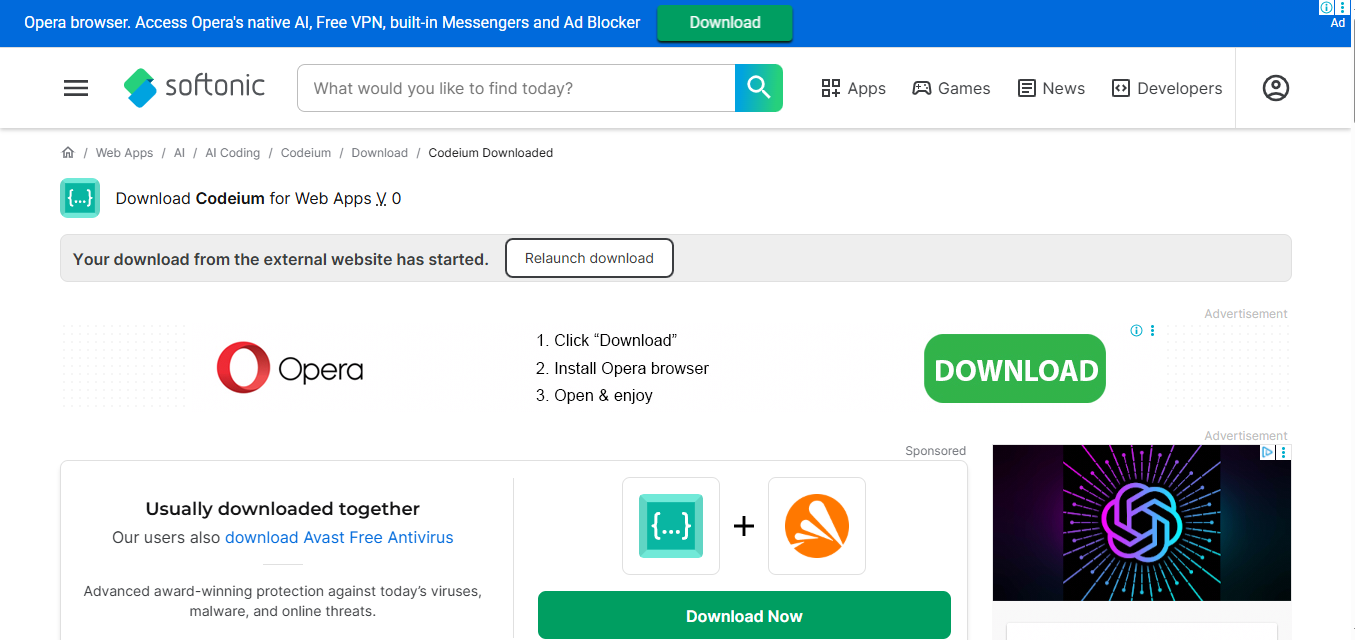Open the Games menu

951,88
